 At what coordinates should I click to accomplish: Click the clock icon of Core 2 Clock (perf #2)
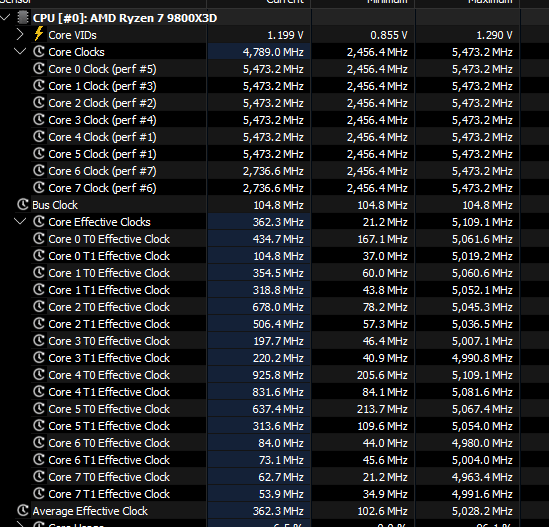click(x=39, y=102)
